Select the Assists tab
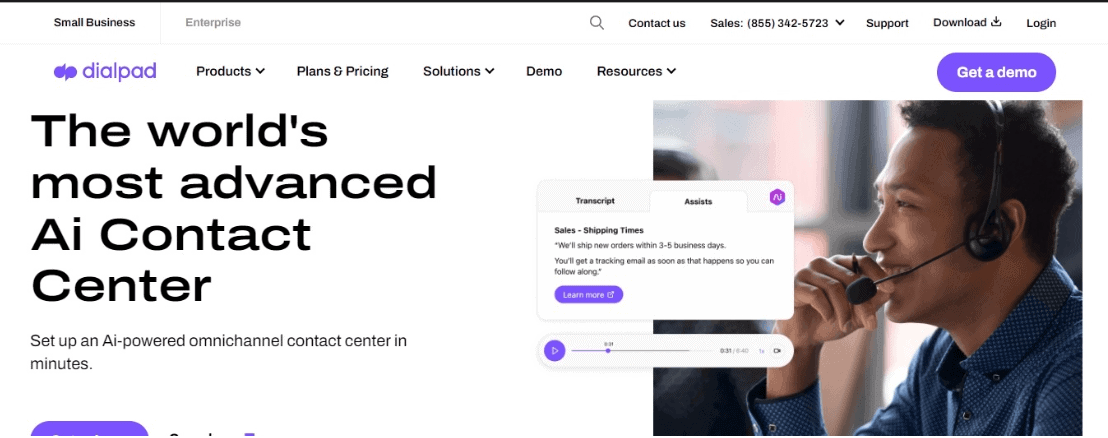Screen dimensions: 1108x438 point(698,201)
